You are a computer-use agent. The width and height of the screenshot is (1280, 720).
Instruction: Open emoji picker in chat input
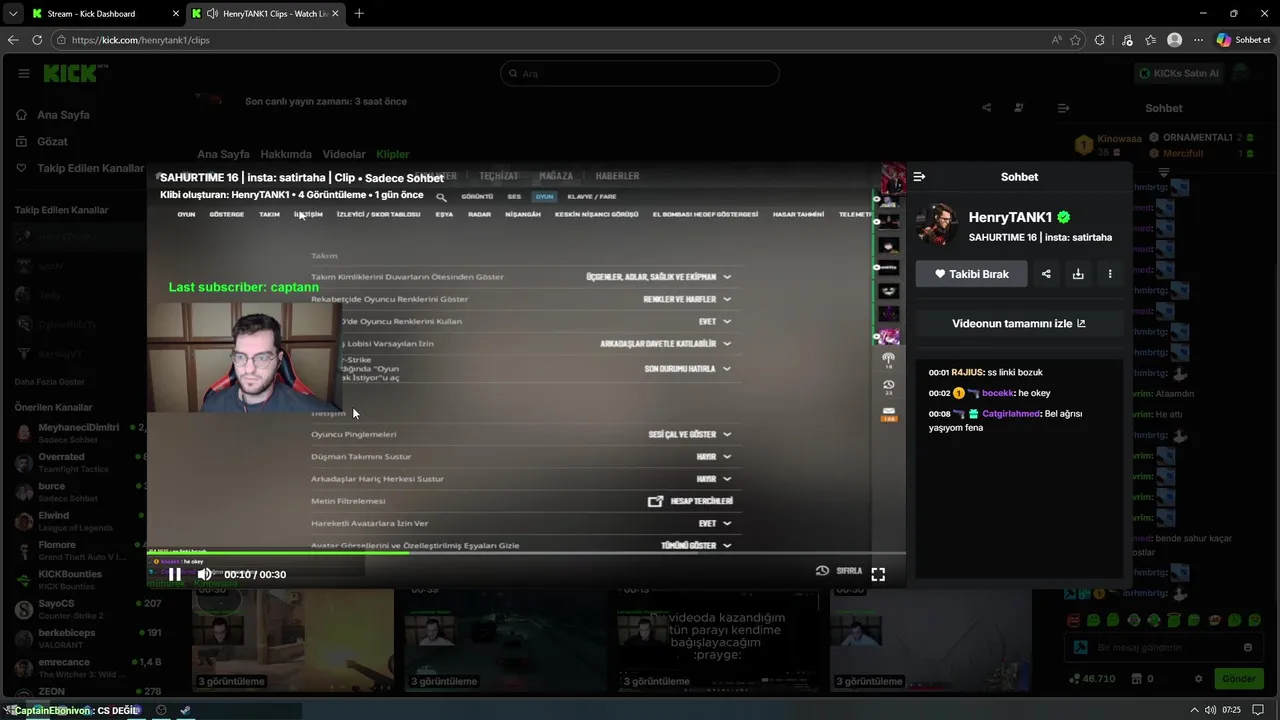(1248, 648)
